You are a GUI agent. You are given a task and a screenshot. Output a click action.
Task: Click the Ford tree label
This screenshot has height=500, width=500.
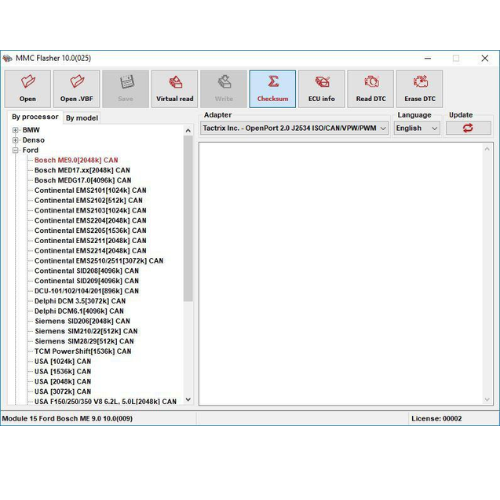pos(30,150)
